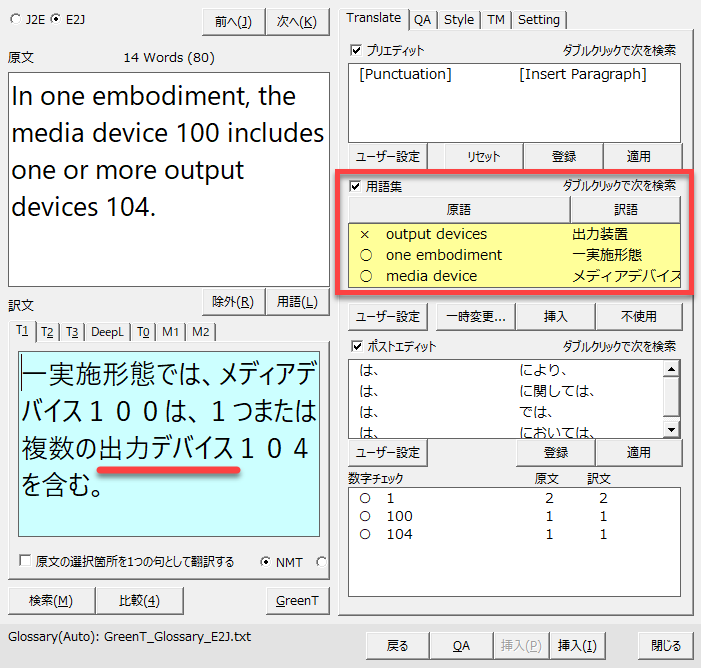Click the 閉じる close button
The height and width of the screenshot is (668, 701).
point(666,645)
